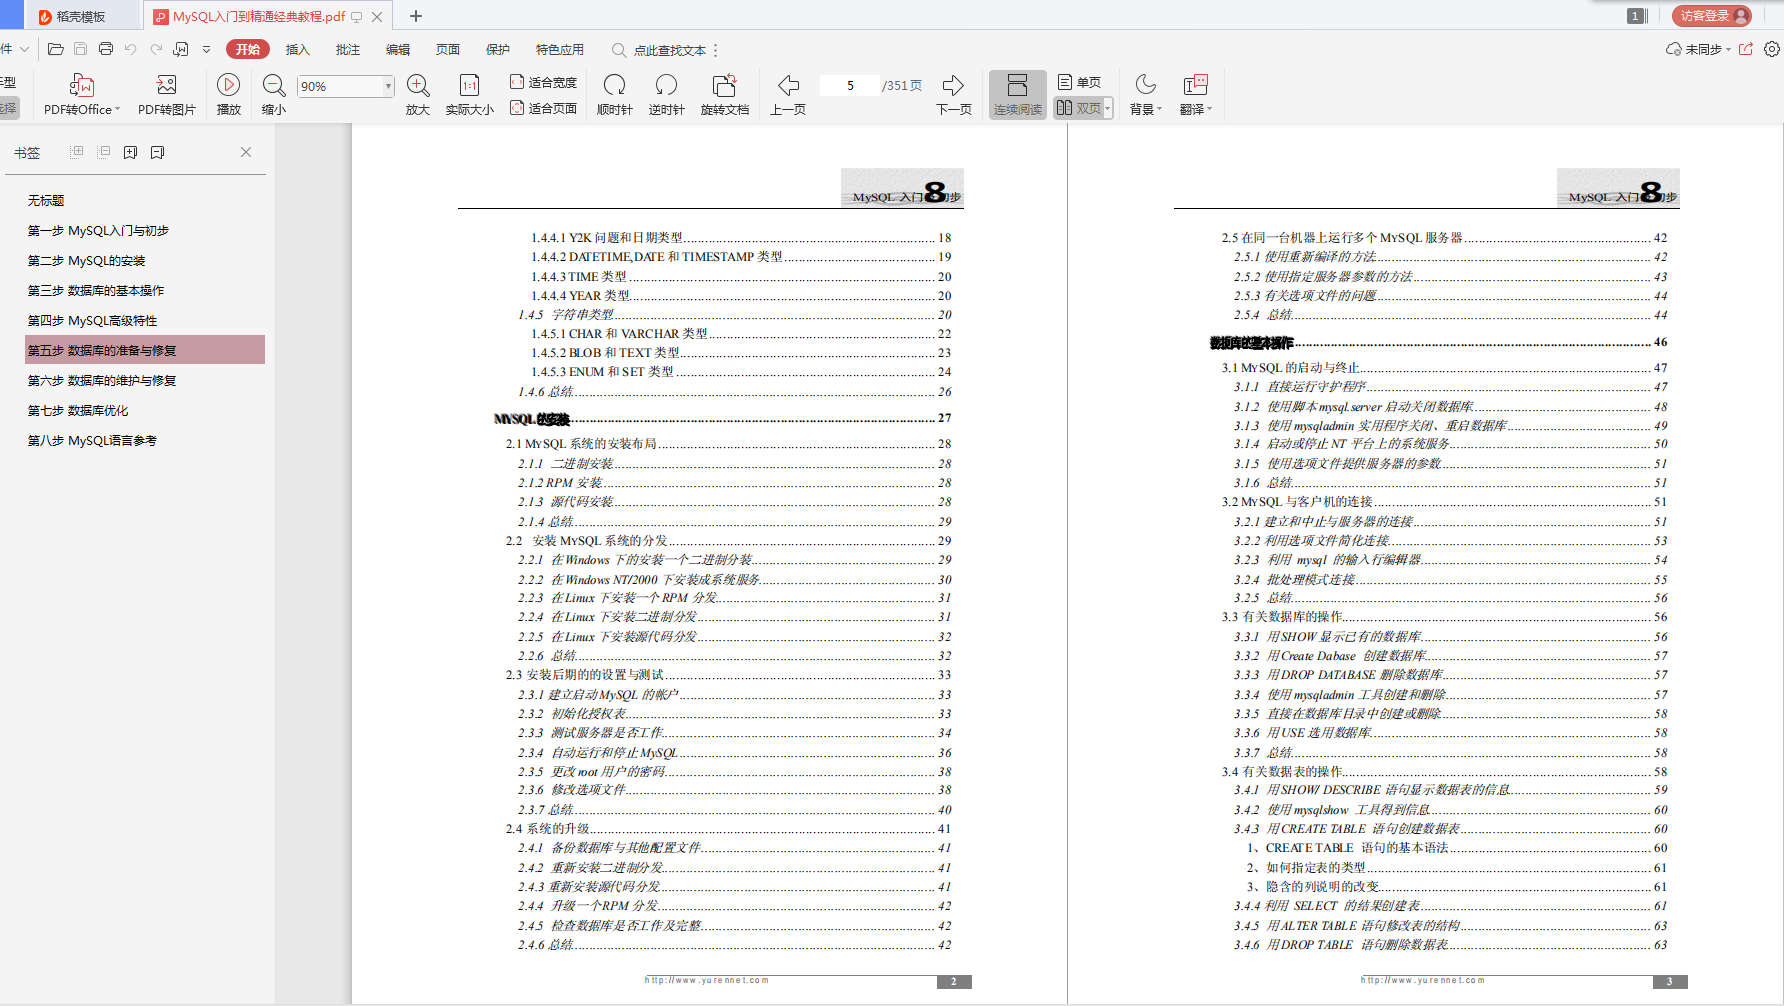Toggle 双页 two-page view
1784x1006 pixels.
pyautogui.click(x=1078, y=108)
